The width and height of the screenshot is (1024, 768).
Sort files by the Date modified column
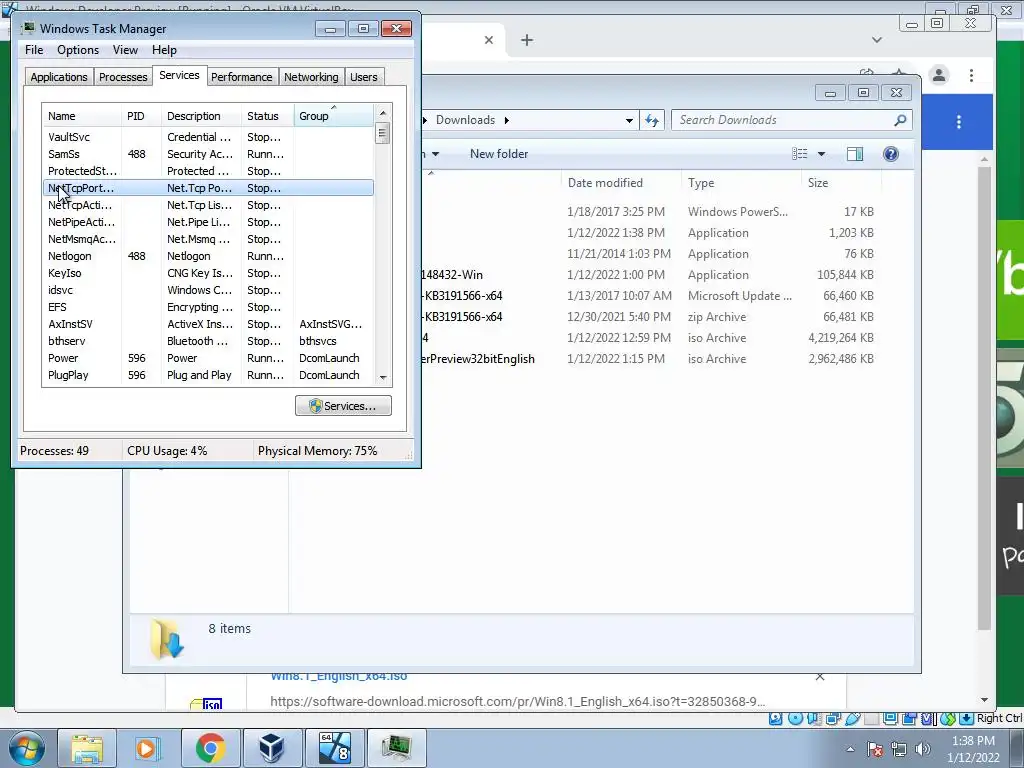(620, 183)
